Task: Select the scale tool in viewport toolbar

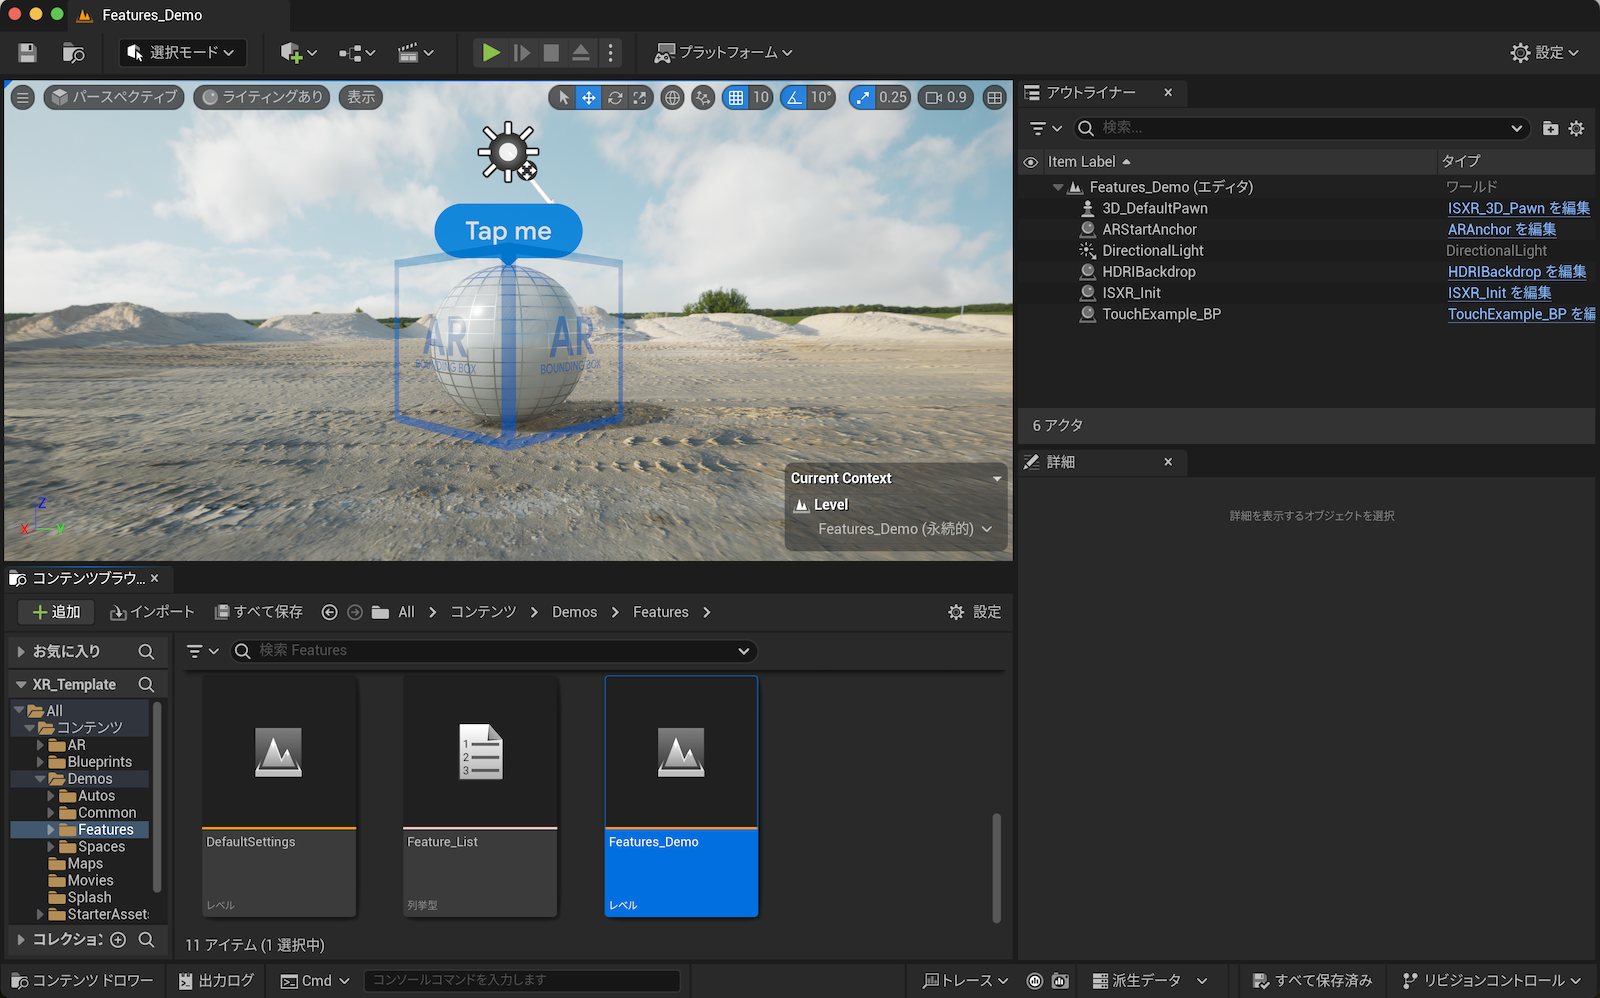Action: click(640, 97)
